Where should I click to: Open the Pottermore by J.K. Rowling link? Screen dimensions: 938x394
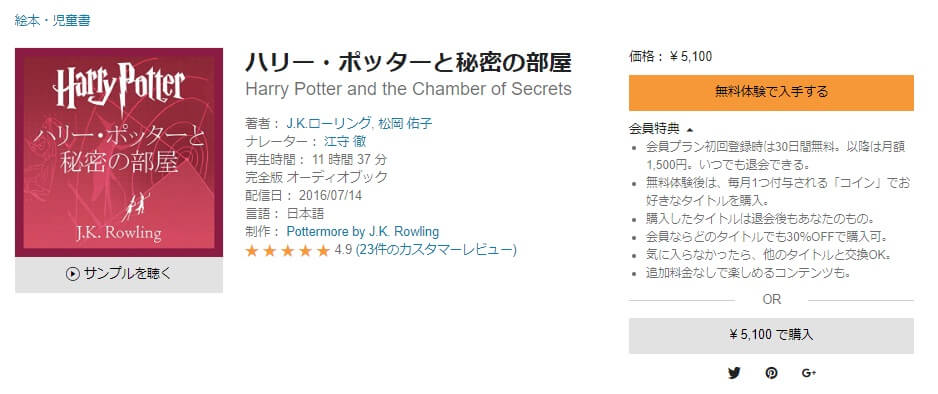tap(363, 231)
